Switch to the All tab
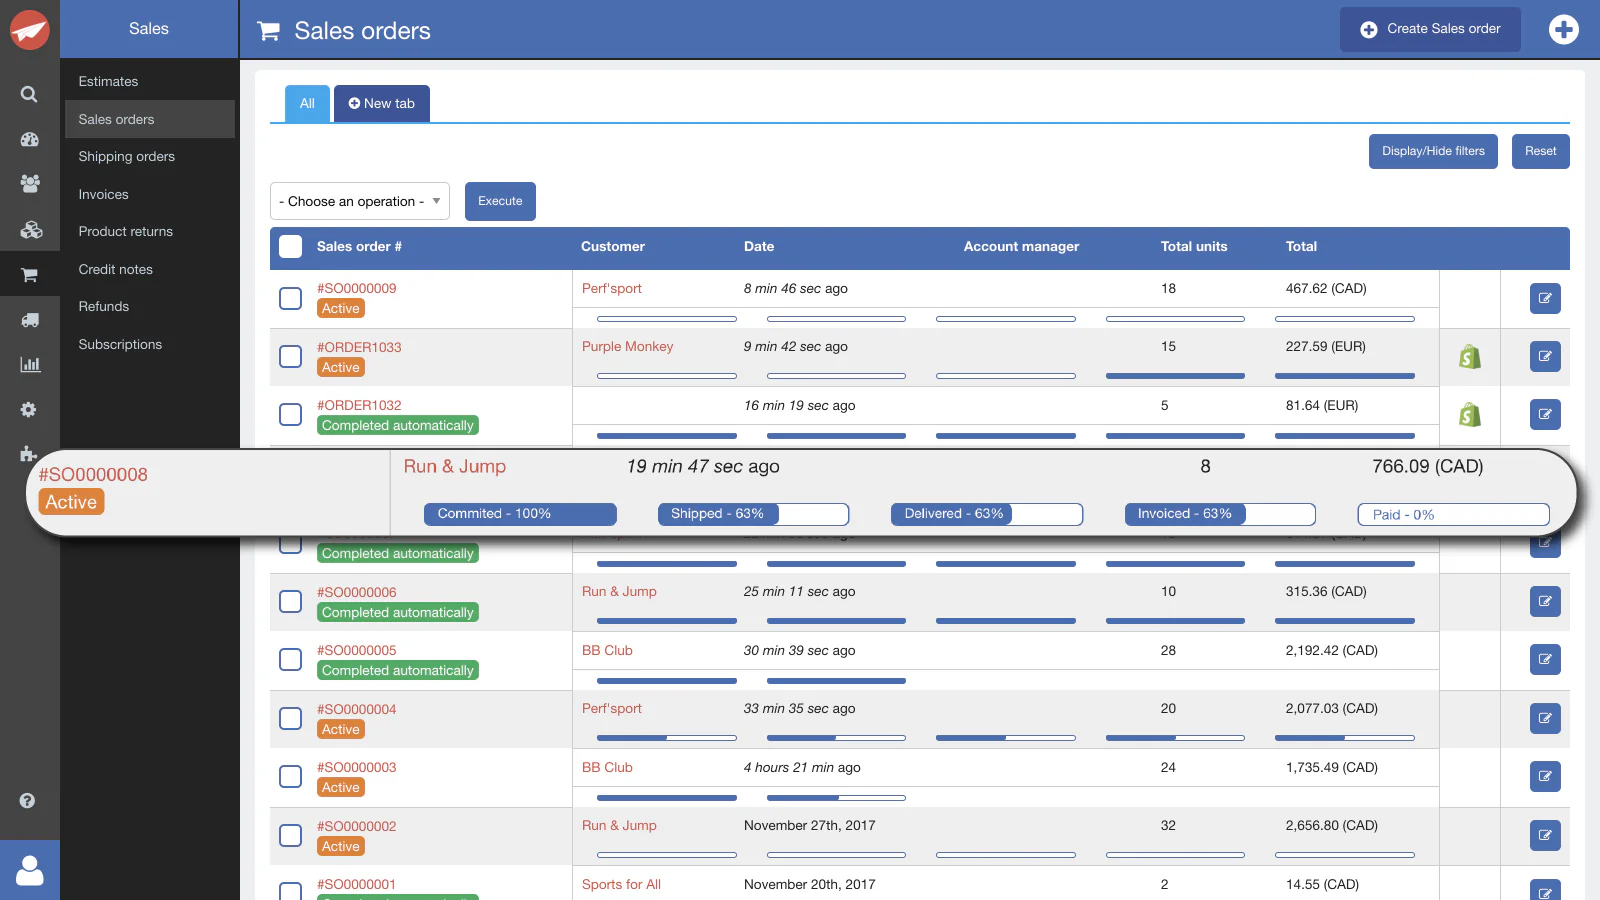The width and height of the screenshot is (1600, 900). pos(307,103)
